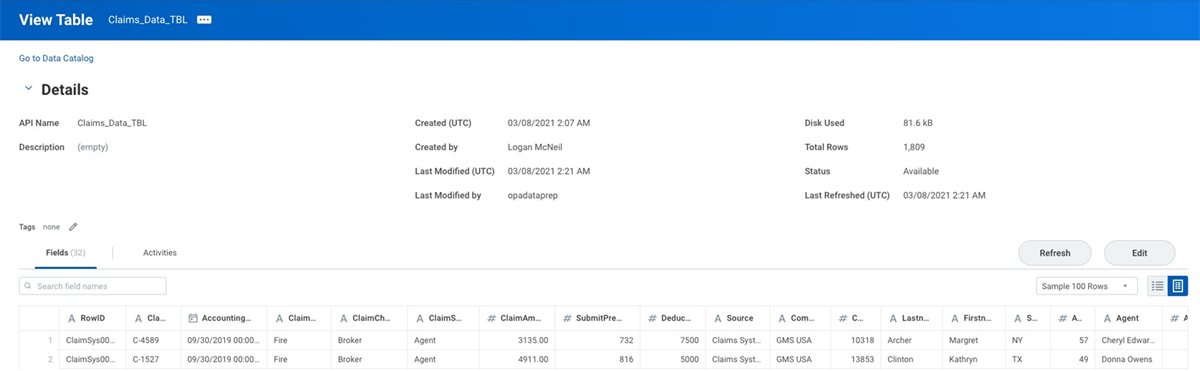Image resolution: width=1200 pixels, height=371 pixels.
Task: Switch to the field list view icon
Action: (1158, 286)
